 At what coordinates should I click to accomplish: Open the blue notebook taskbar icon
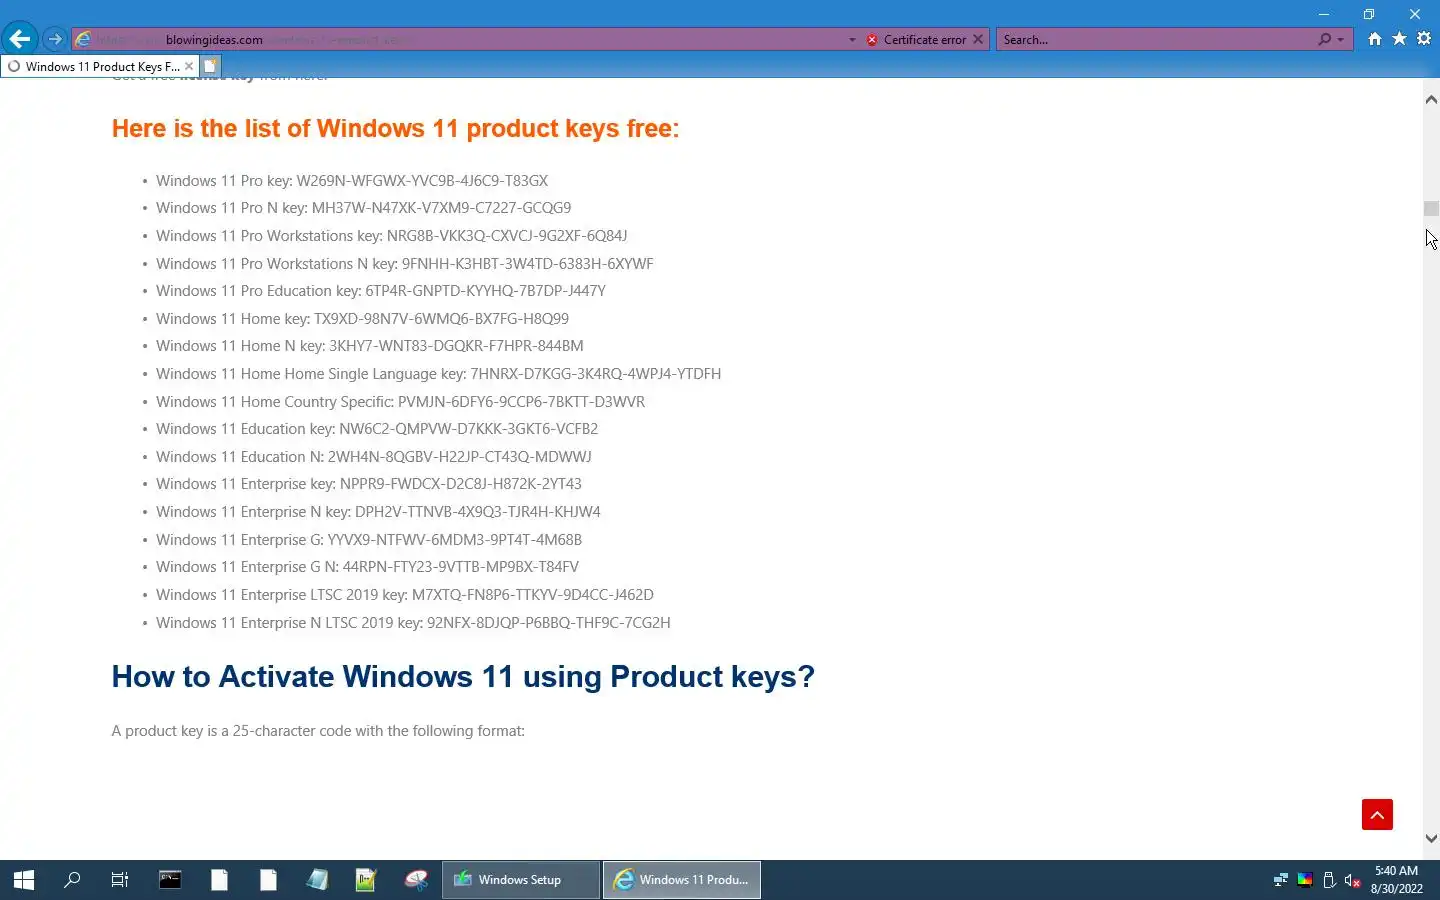click(x=317, y=880)
